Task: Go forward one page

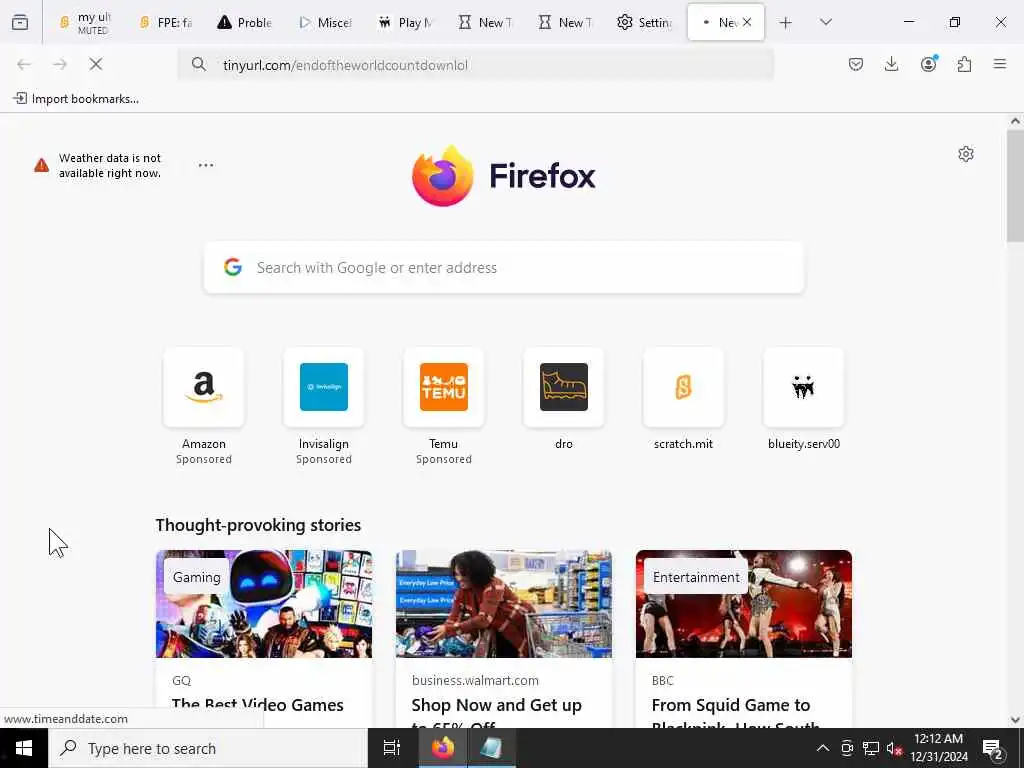Action: 60,64
